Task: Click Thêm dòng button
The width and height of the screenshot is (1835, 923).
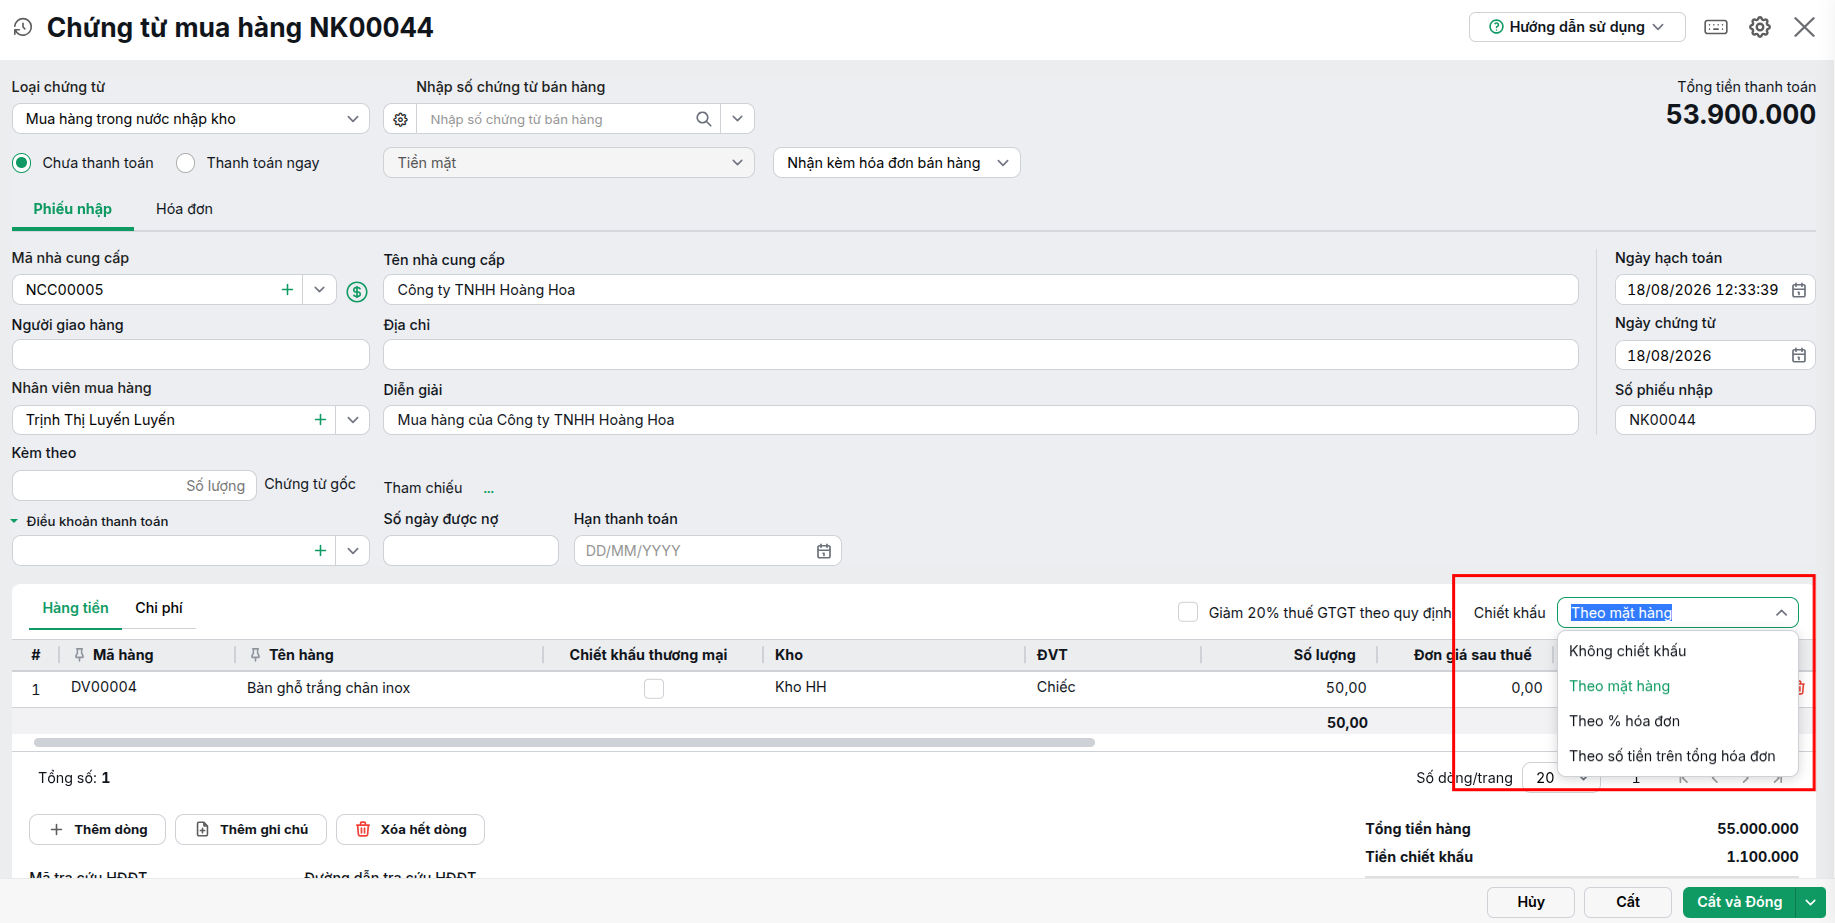Action: (97, 830)
